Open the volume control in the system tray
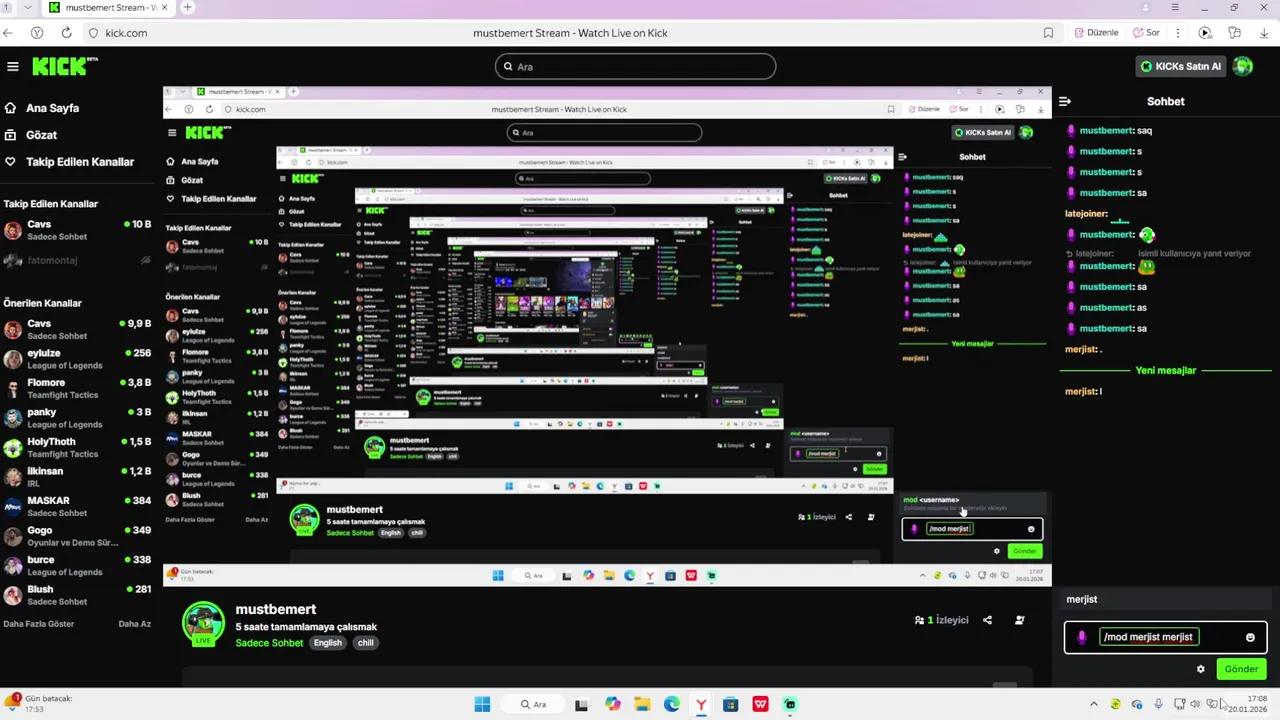Image resolution: width=1280 pixels, height=720 pixels. click(x=1195, y=704)
